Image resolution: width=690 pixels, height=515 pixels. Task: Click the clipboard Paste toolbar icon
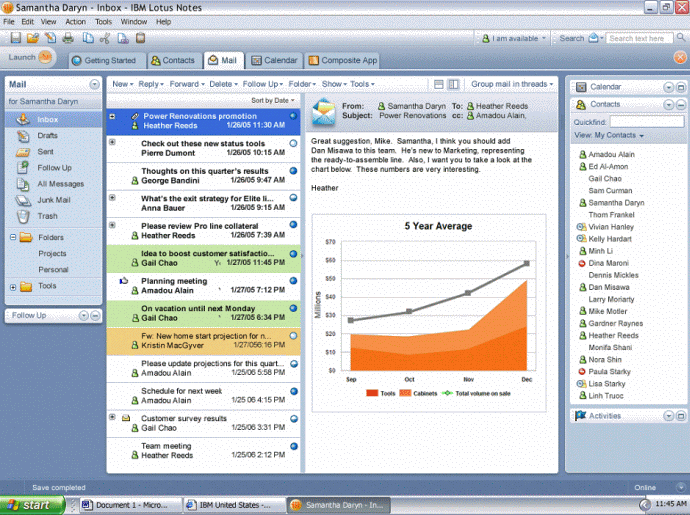pos(140,38)
